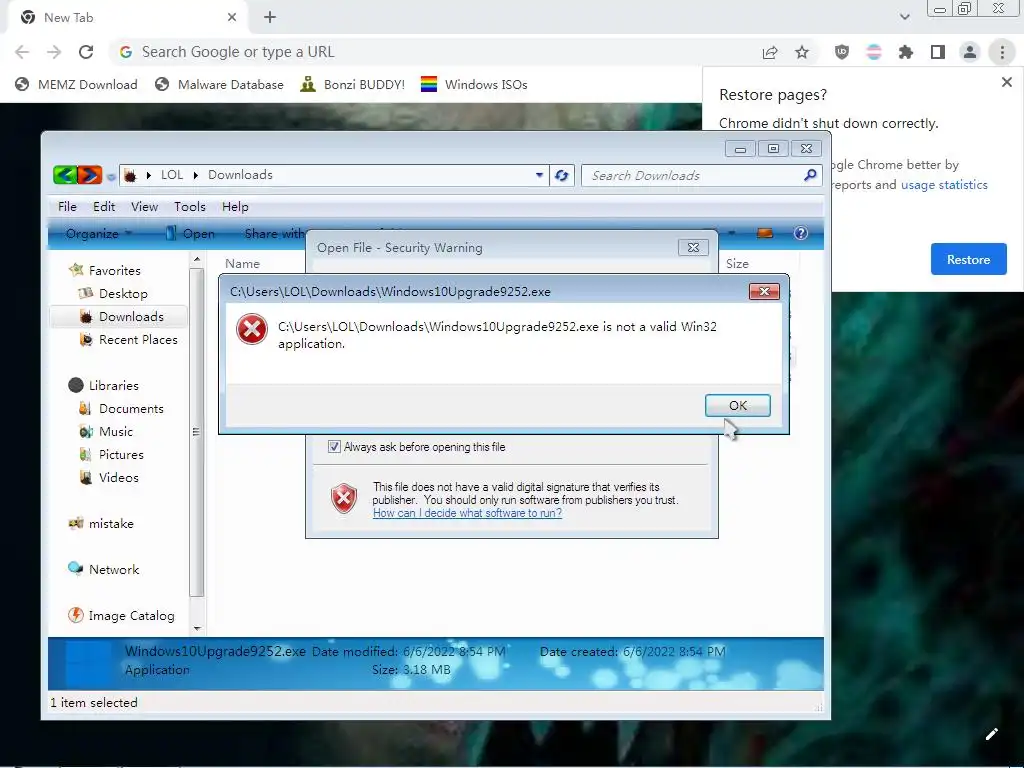Select Libraries in the navigation pane
Image resolution: width=1024 pixels, height=768 pixels.
(103, 385)
